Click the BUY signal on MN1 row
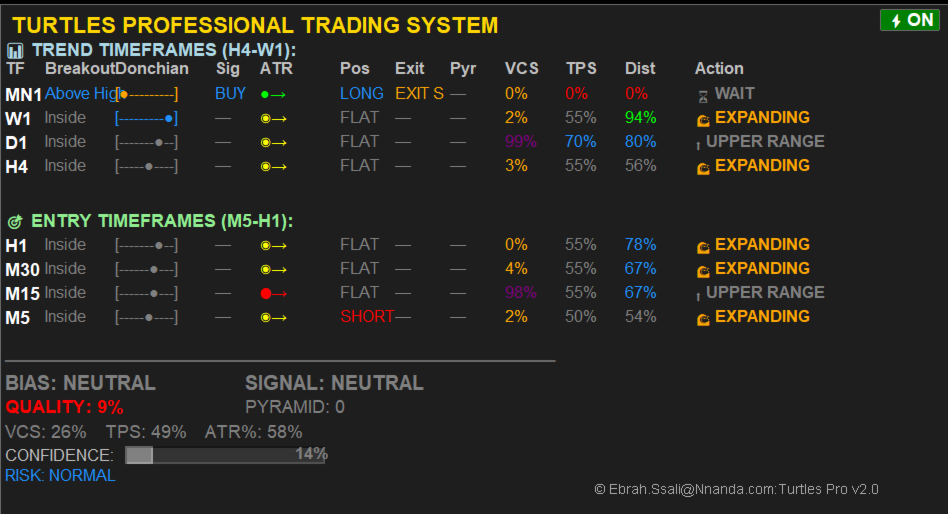 pyautogui.click(x=230, y=94)
